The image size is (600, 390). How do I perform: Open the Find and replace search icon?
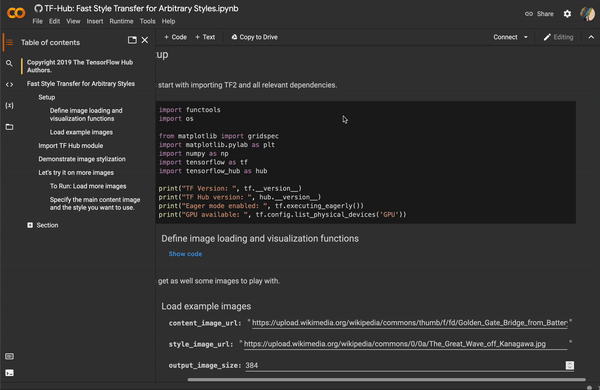[9, 63]
